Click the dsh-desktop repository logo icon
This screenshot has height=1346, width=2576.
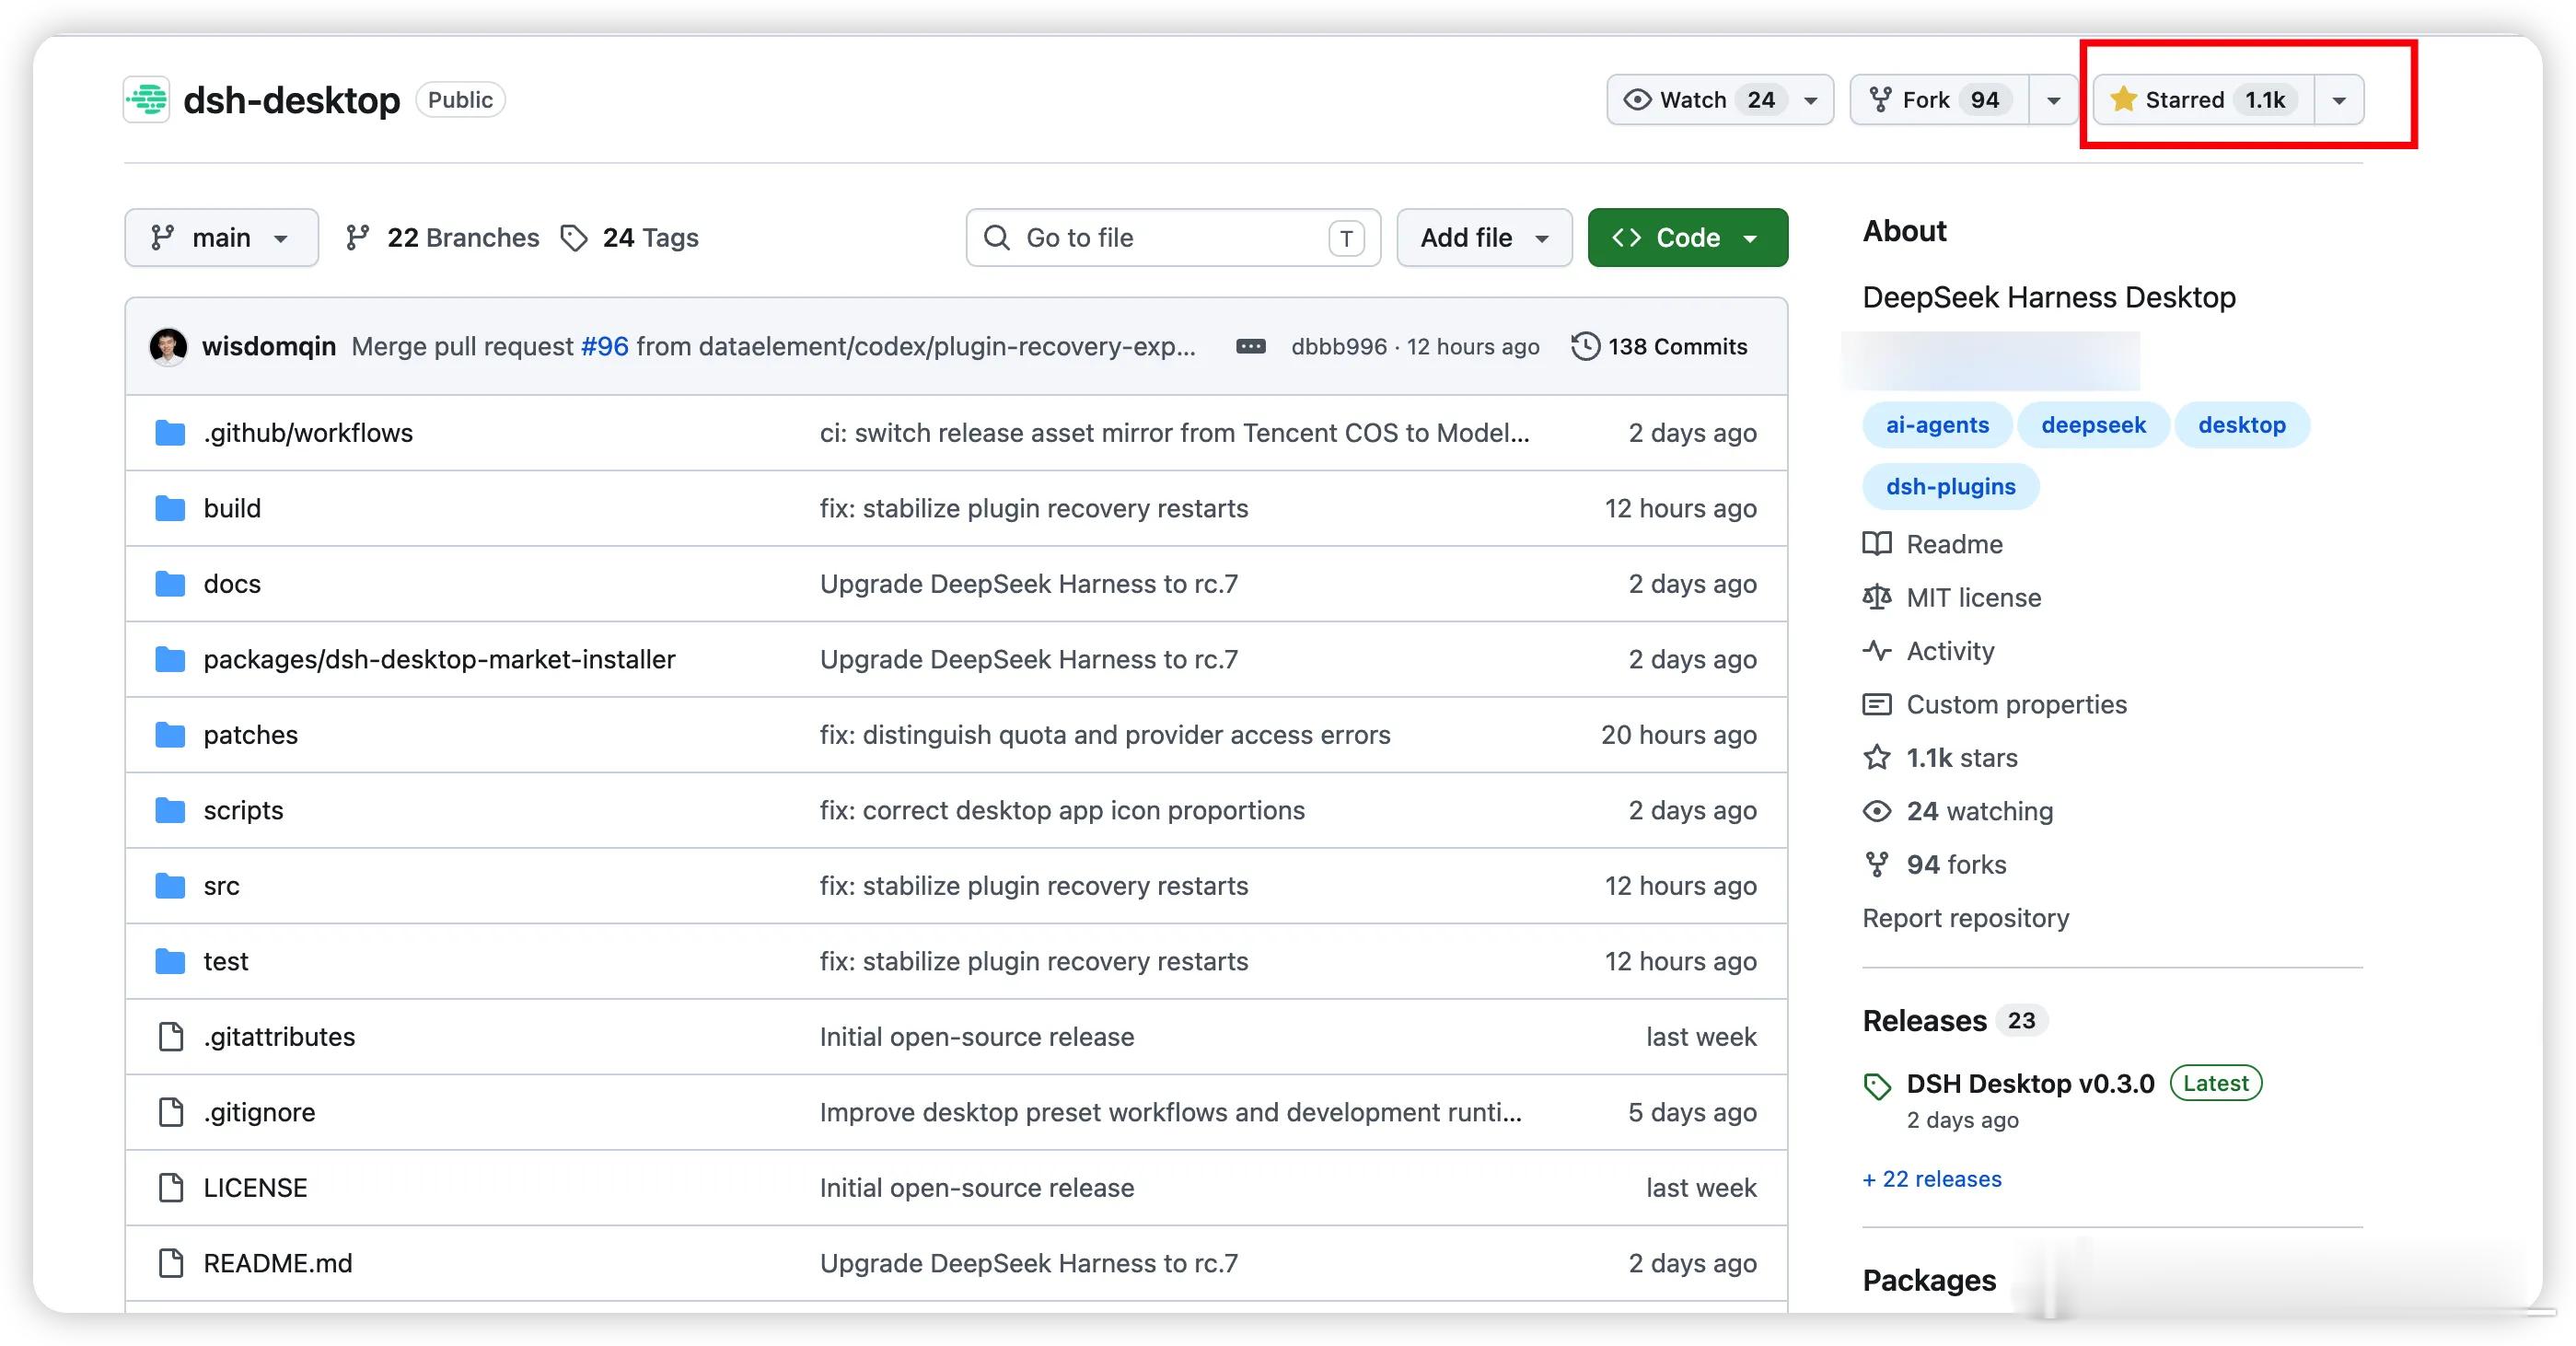click(x=147, y=99)
